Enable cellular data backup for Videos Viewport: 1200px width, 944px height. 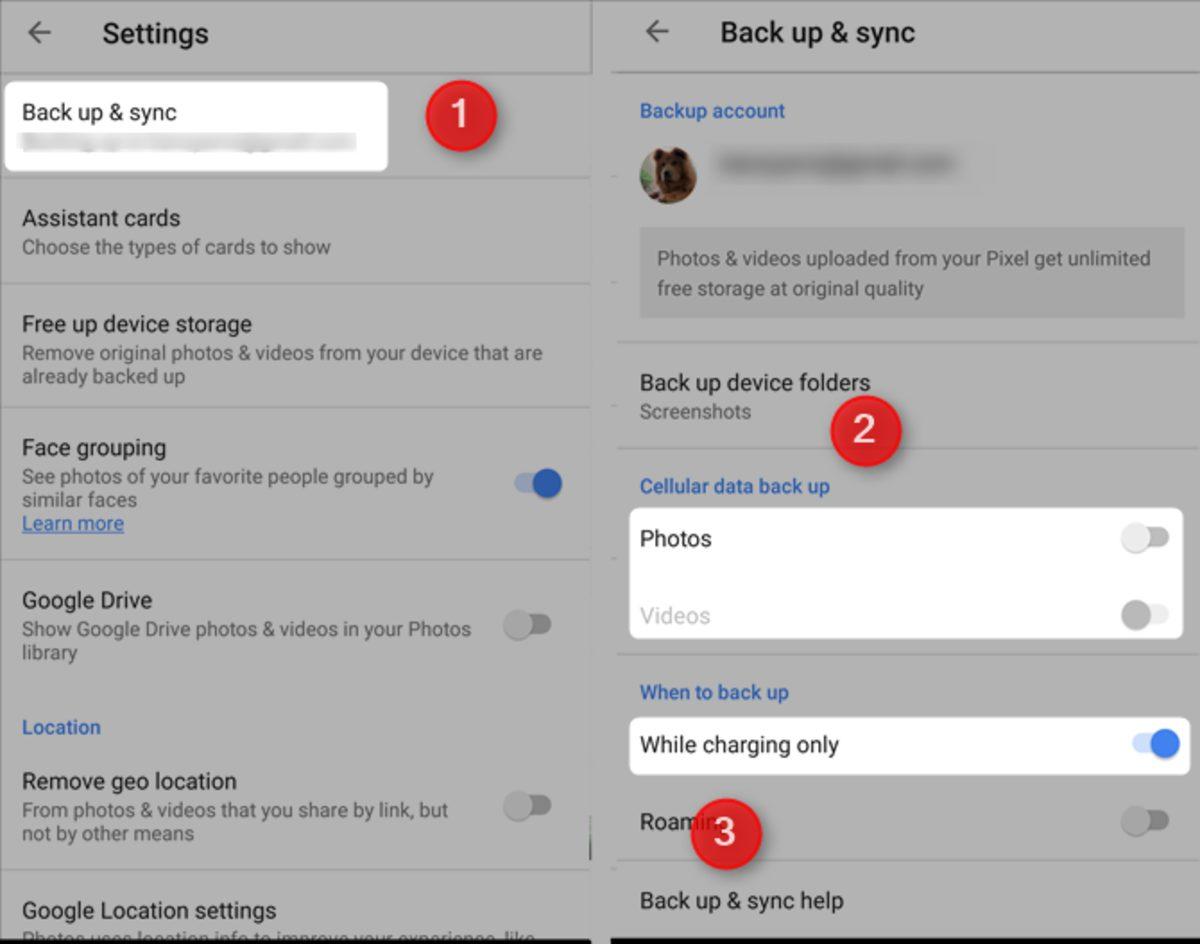coord(1142,618)
